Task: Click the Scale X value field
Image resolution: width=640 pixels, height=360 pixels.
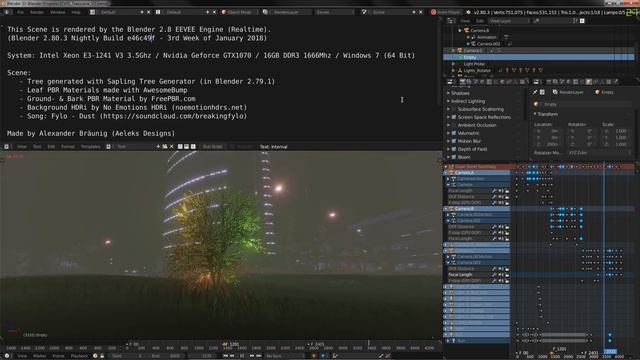Action: (x=616, y=131)
